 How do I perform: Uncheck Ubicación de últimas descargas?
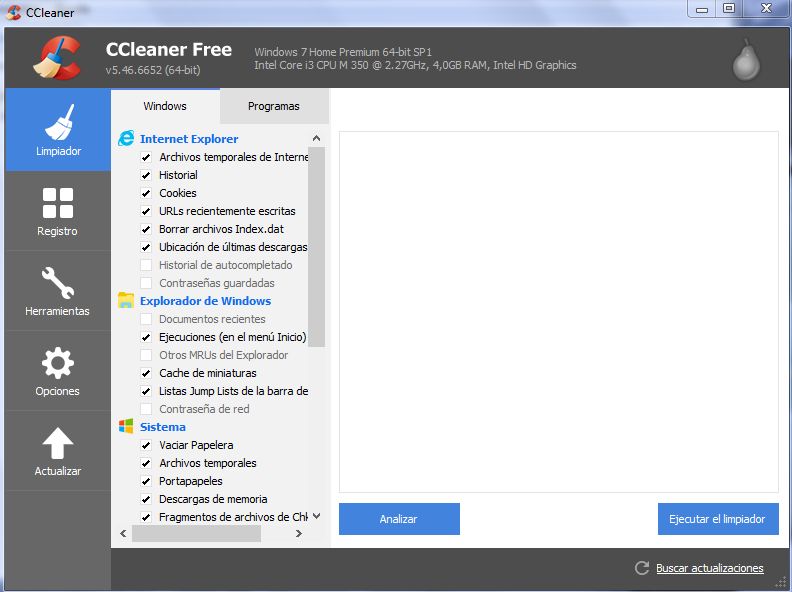146,247
